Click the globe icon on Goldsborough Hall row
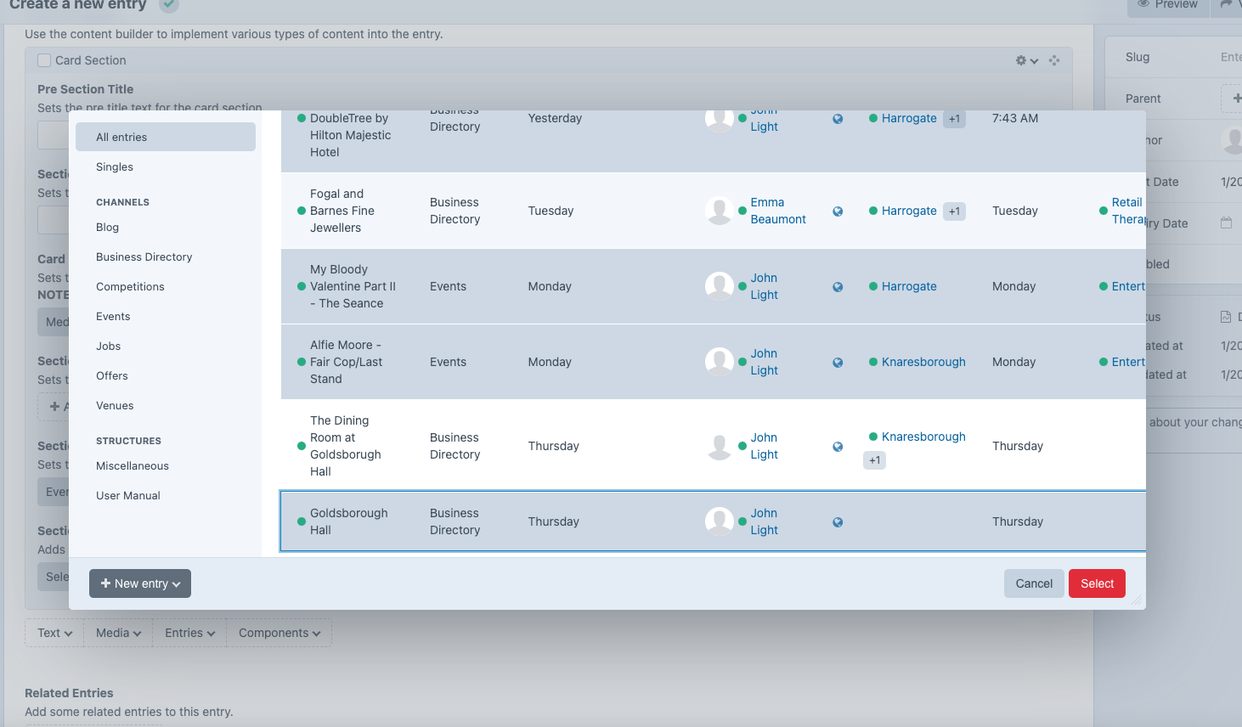1242x727 pixels. (x=838, y=521)
